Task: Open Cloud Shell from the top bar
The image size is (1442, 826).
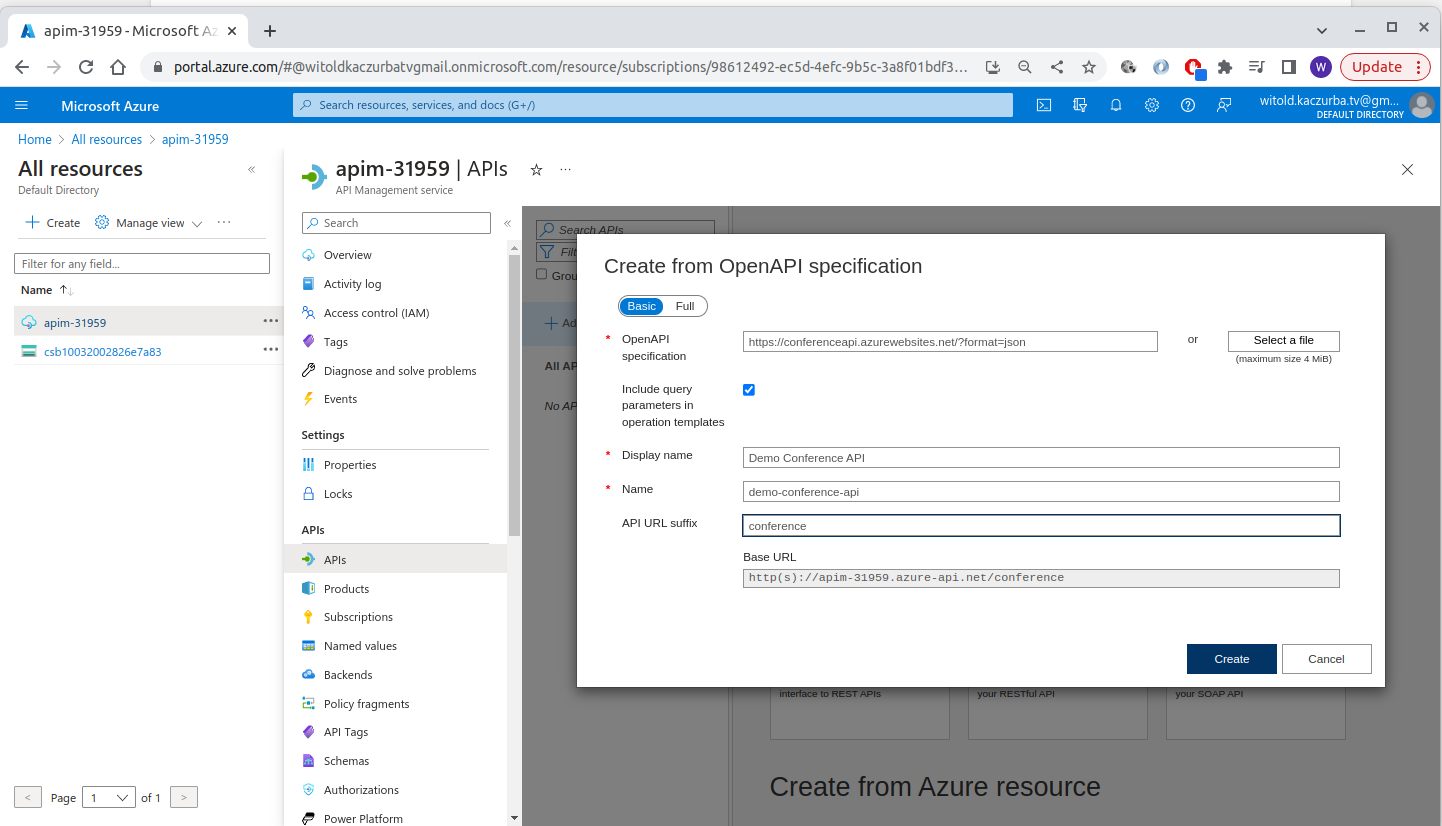Action: [x=1044, y=105]
